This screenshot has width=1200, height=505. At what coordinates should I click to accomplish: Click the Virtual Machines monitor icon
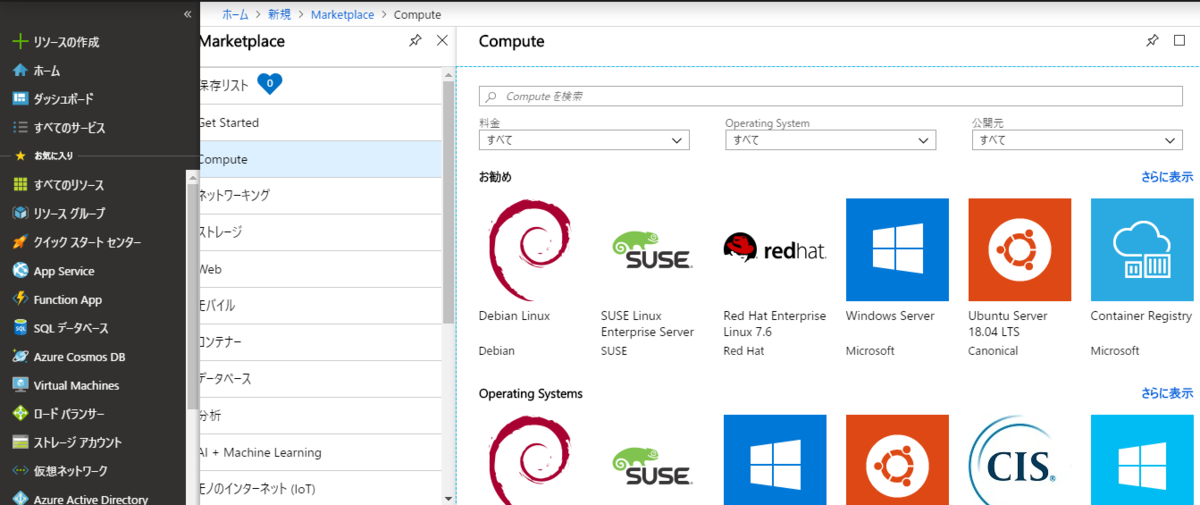19,385
